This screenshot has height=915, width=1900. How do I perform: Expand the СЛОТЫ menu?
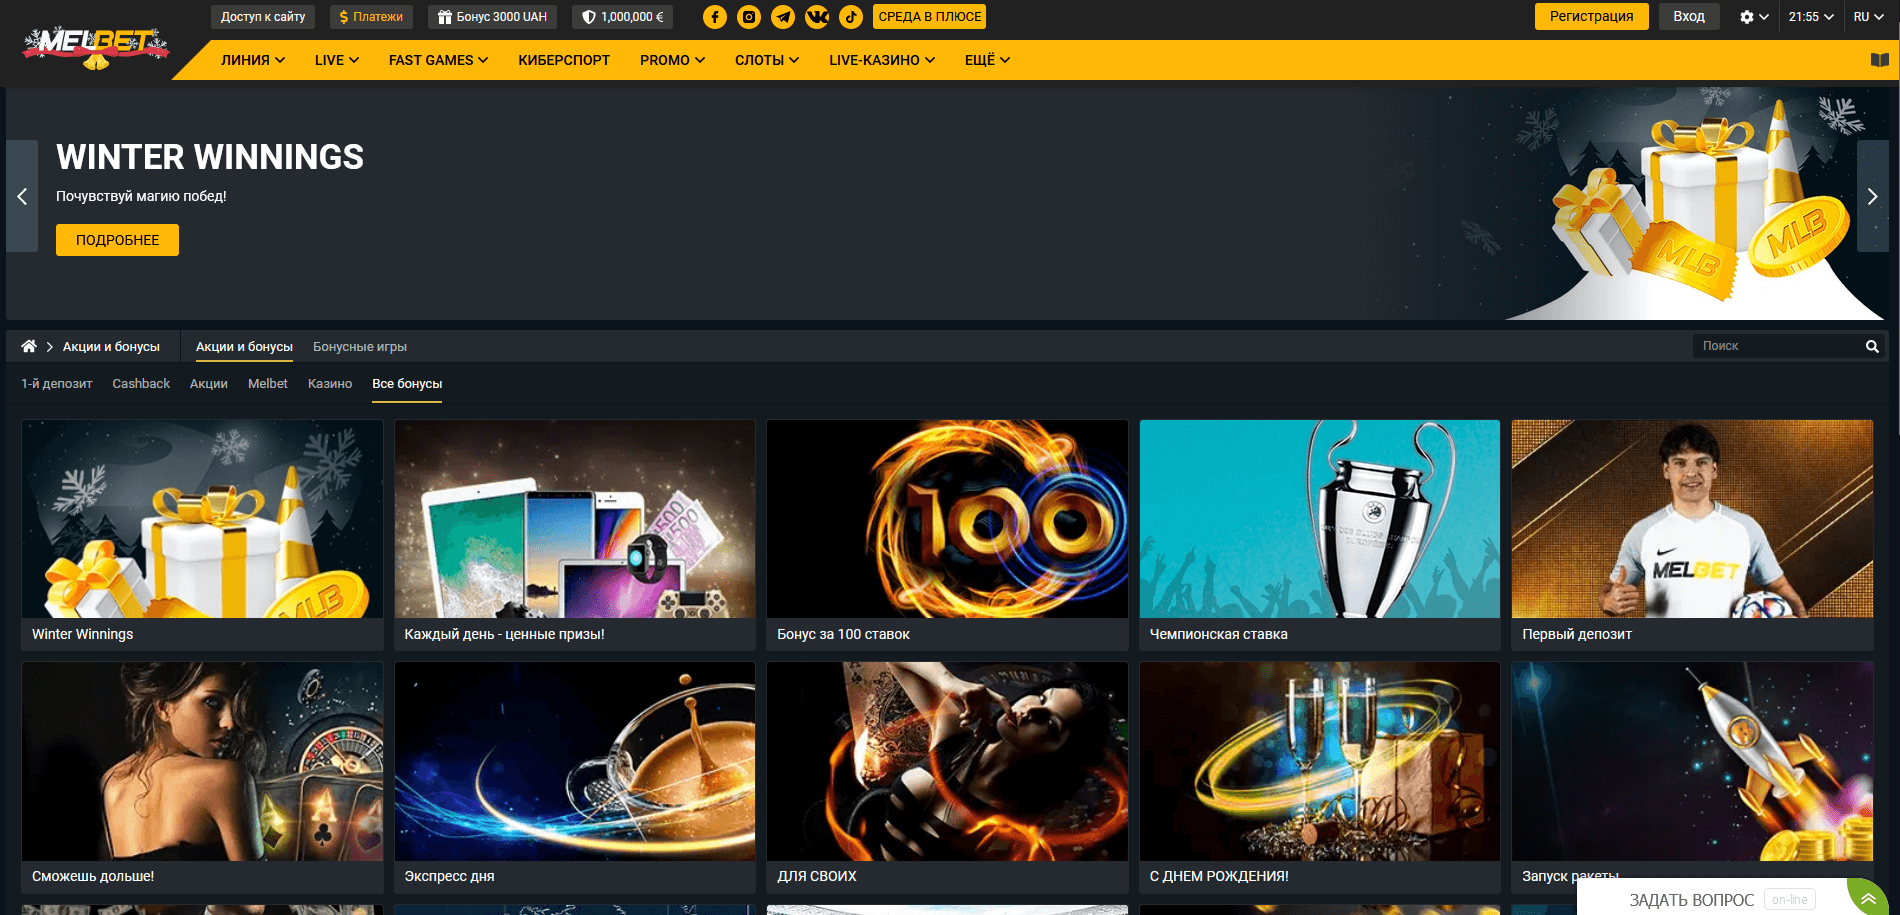point(767,60)
